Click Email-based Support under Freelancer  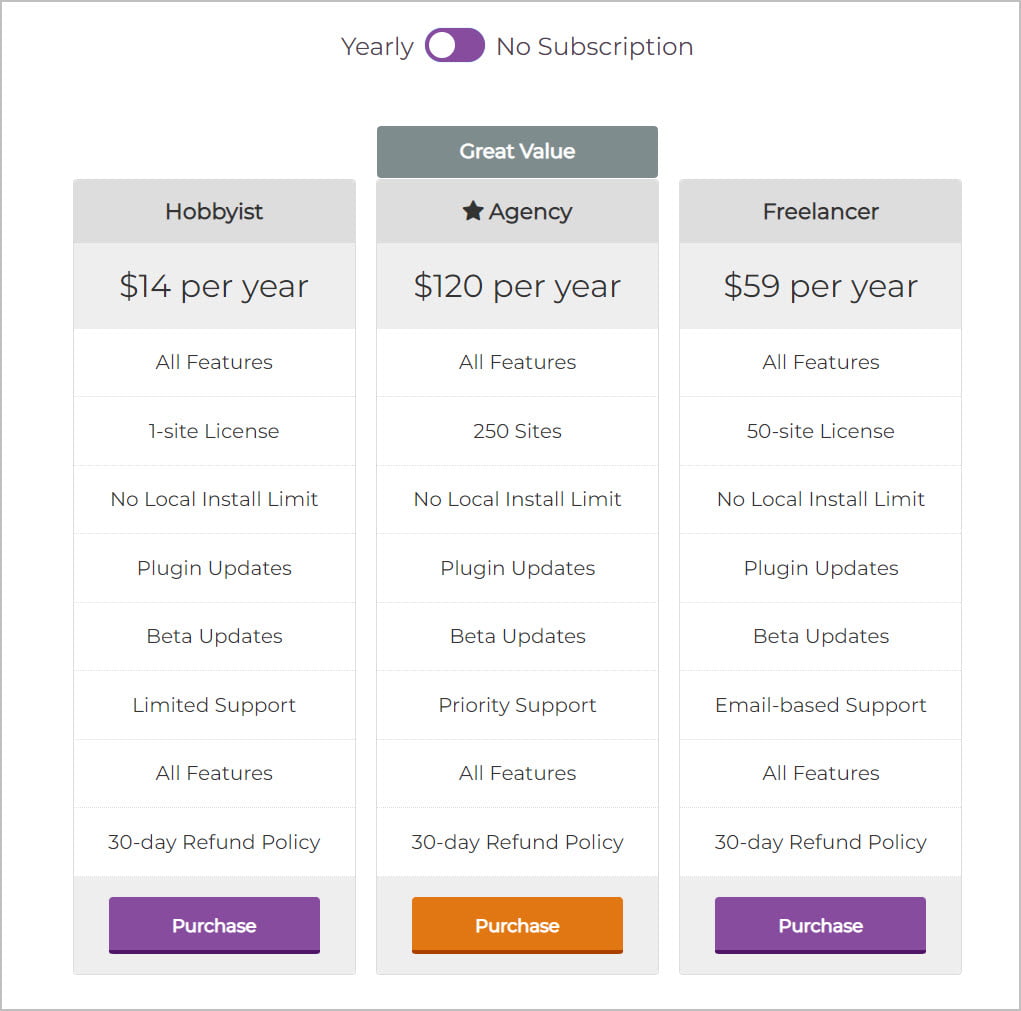[x=819, y=705]
